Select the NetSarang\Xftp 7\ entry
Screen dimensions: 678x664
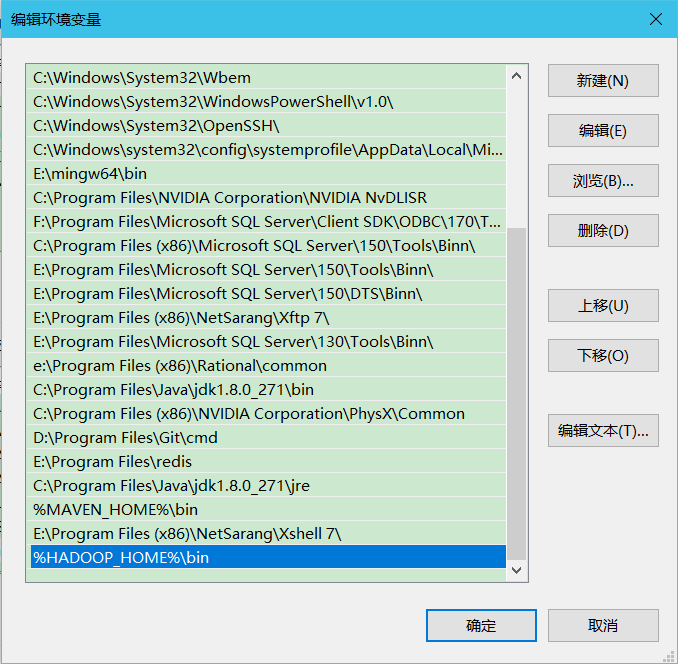pyautogui.click(x=266, y=318)
